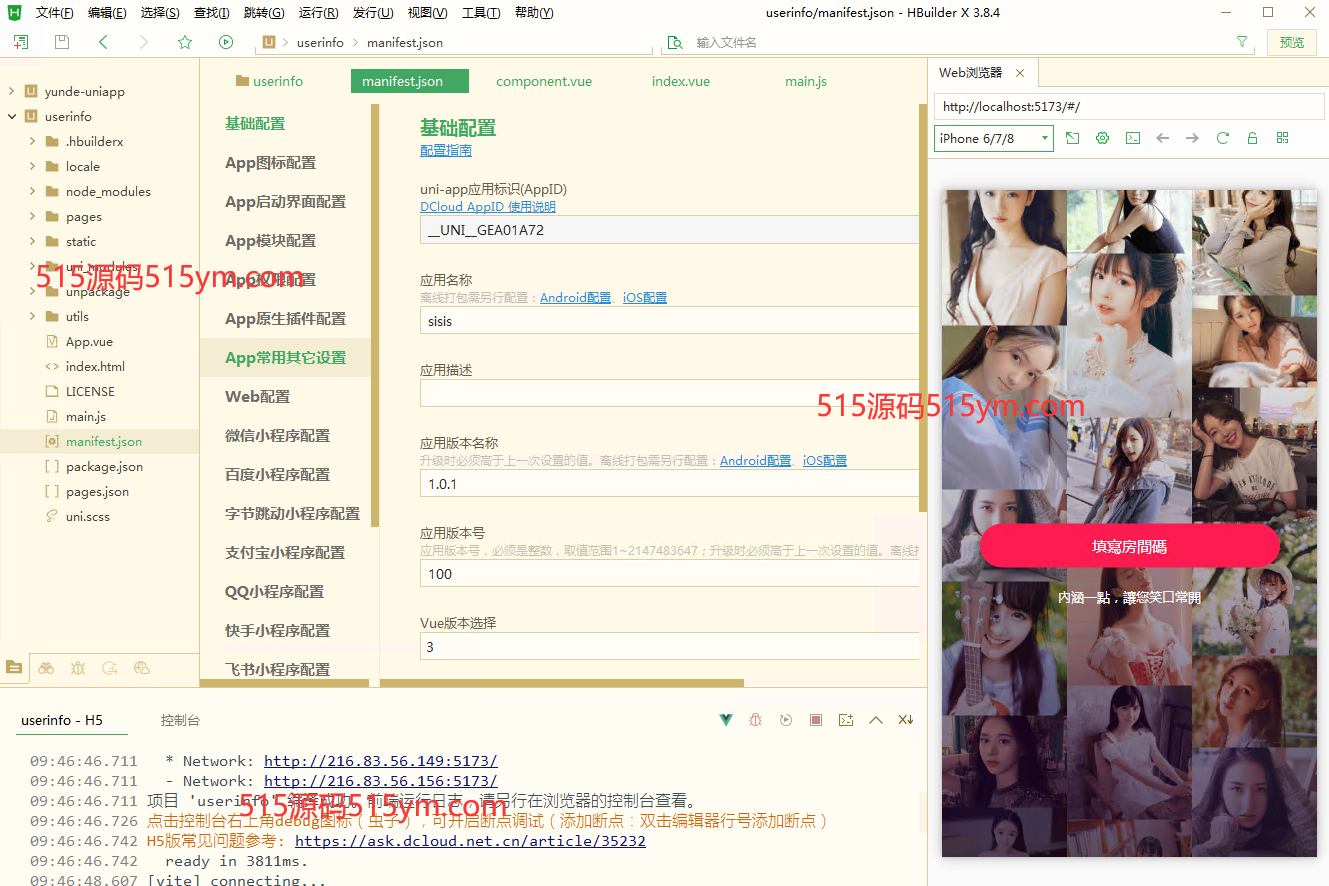Open the Vue devtools in the console toolbar
The height and width of the screenshot is (886, 1329).
click(726, 719)
